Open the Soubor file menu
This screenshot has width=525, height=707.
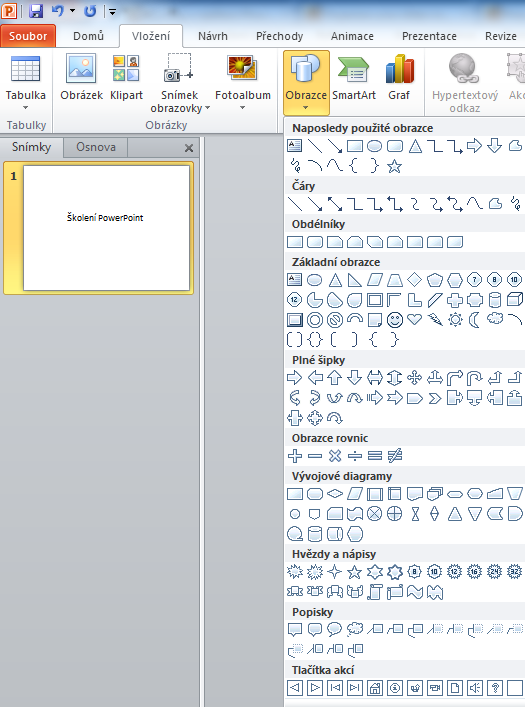[x=28, y=36]
